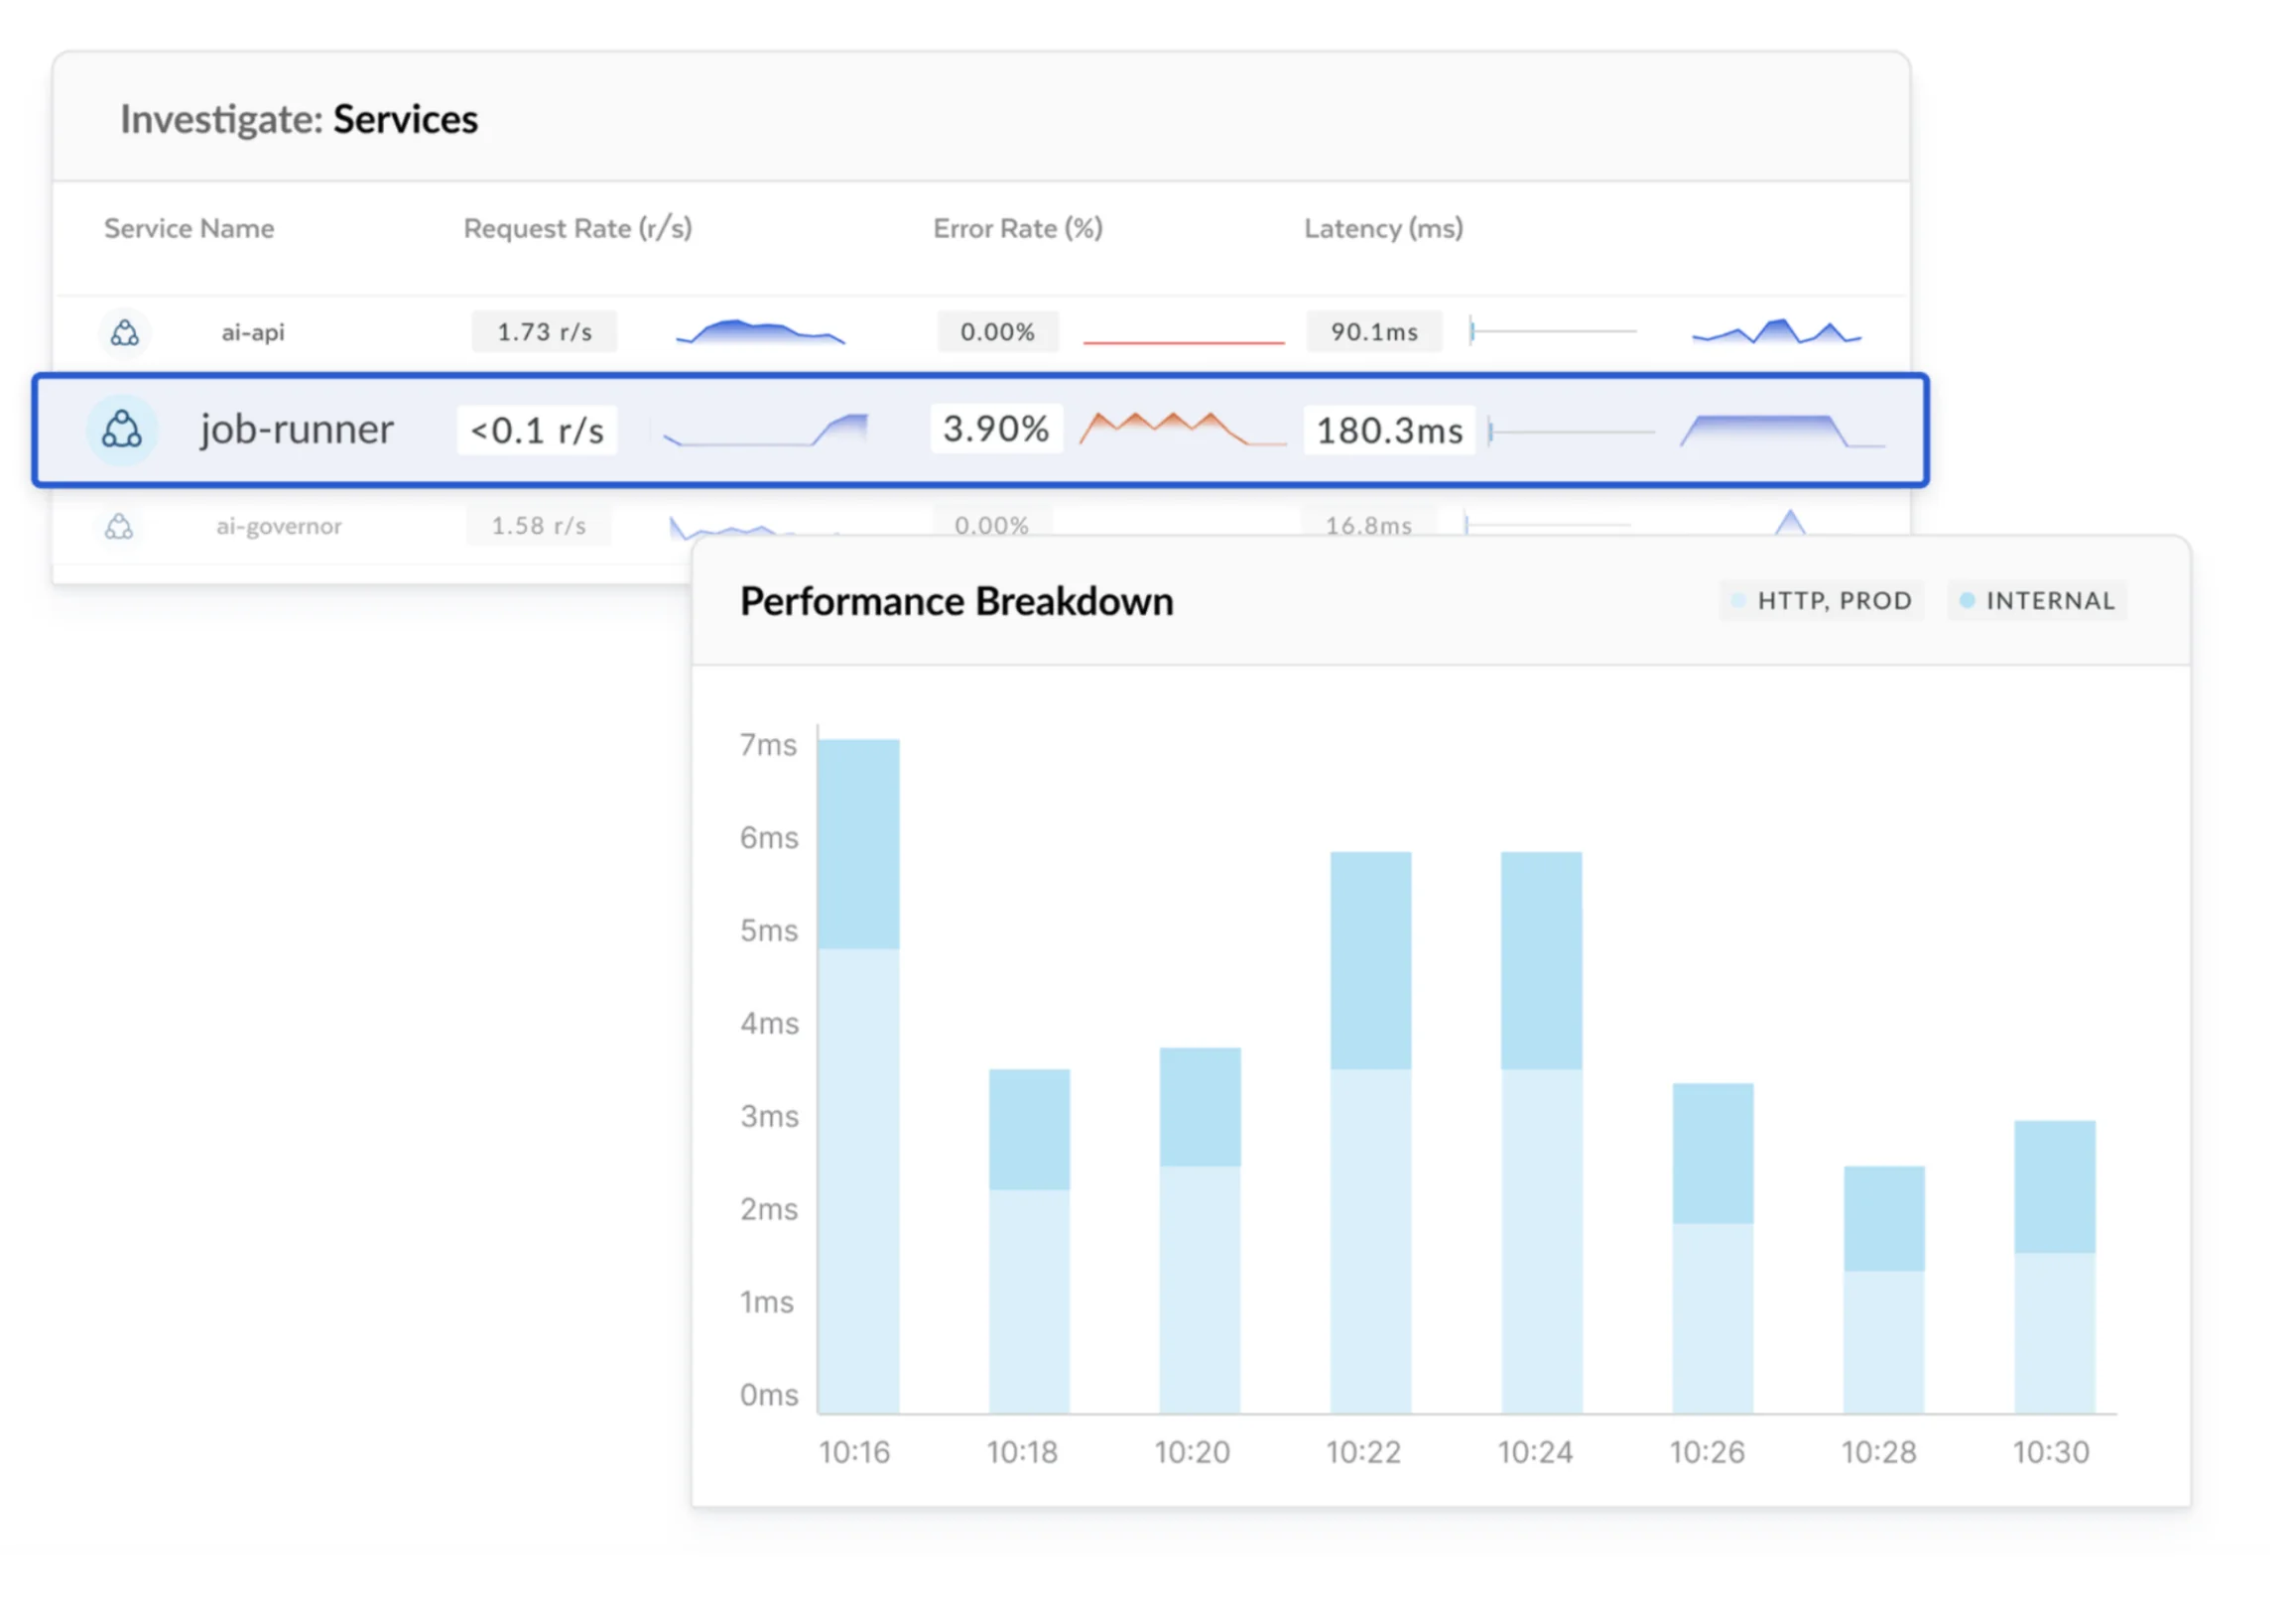Click the 1.58 r/s request rate value
The height and width of the screenshot is (1607, 2296).
[x=539, y=526]
